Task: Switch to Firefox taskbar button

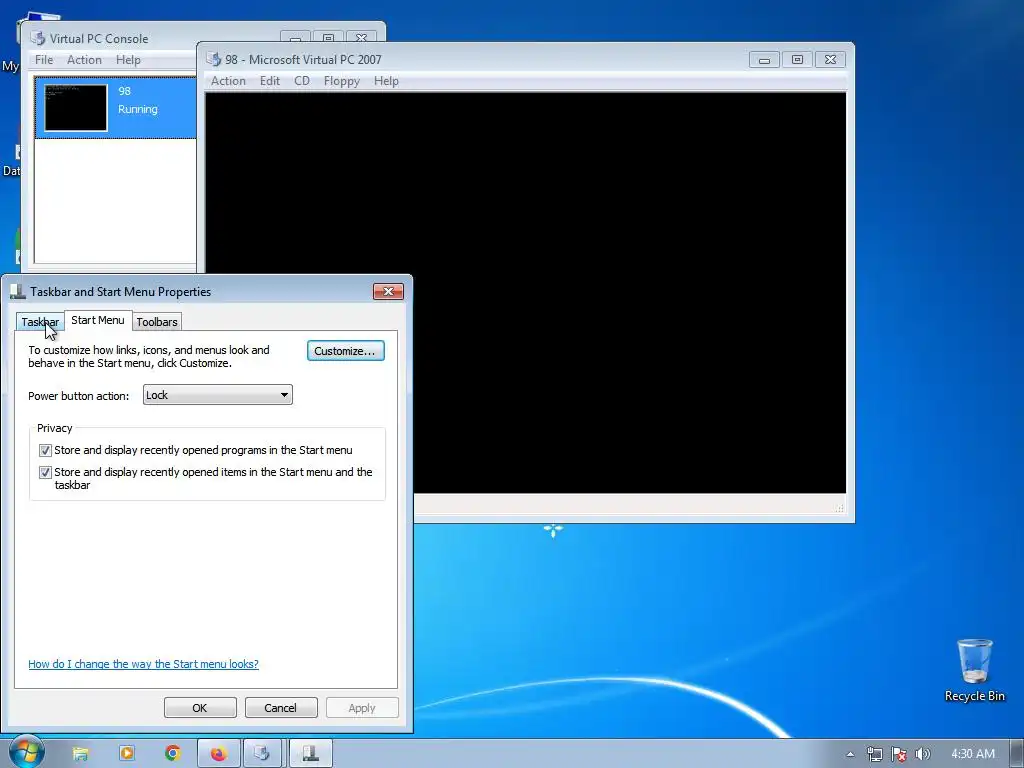Action: point(219,754)
